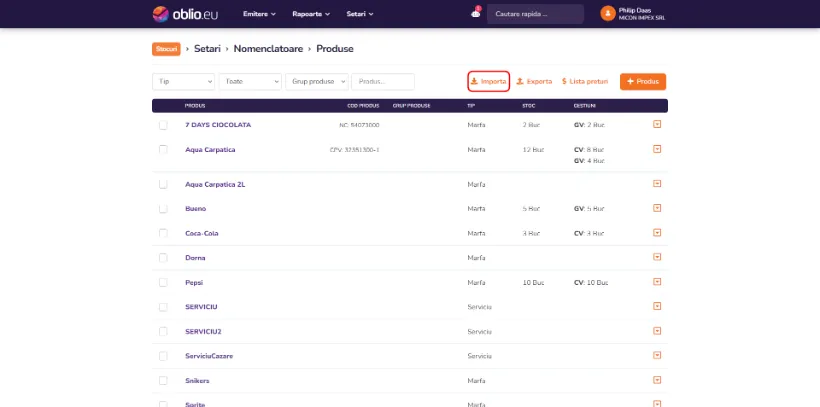
Task: Check the Dorna row checkbox
Action: click(x=163, y=258)
